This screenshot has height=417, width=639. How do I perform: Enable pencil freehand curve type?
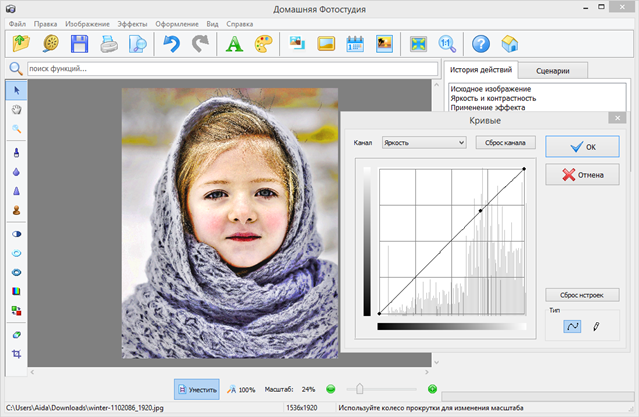pyautogui.click(x=596, y=326)
